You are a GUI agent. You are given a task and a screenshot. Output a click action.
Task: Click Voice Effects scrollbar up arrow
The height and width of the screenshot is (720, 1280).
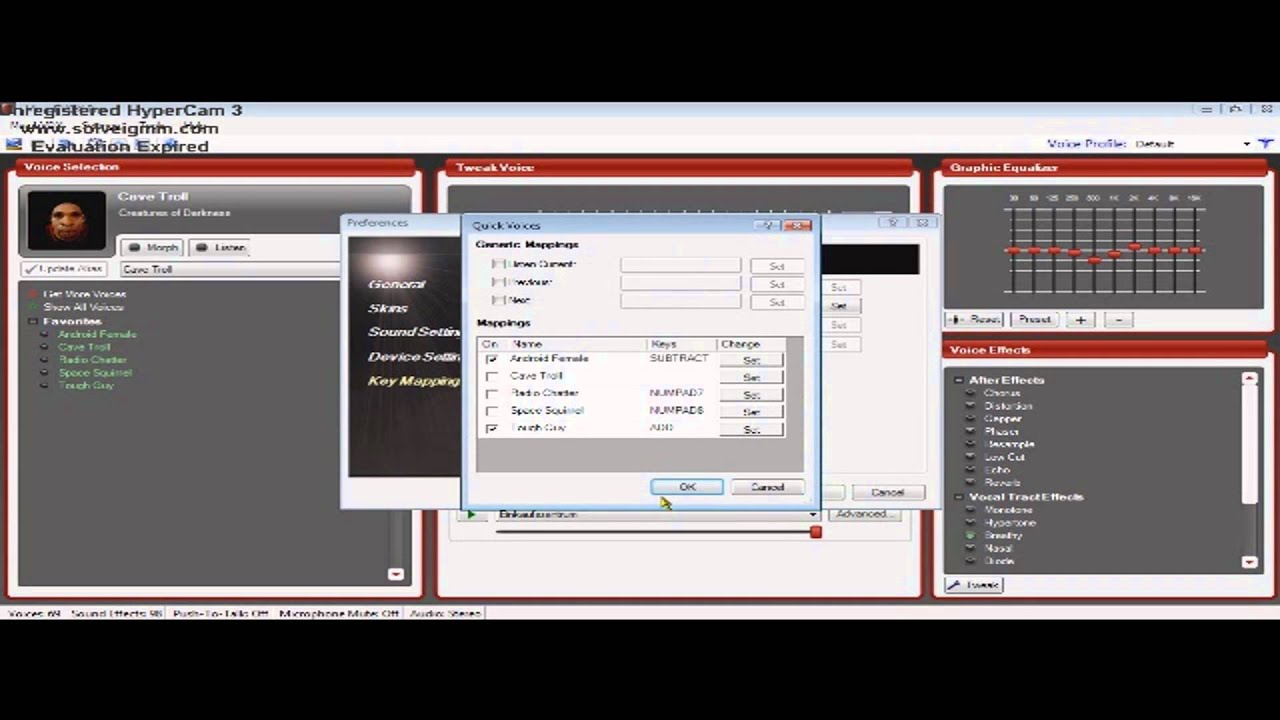(1250, 379)
